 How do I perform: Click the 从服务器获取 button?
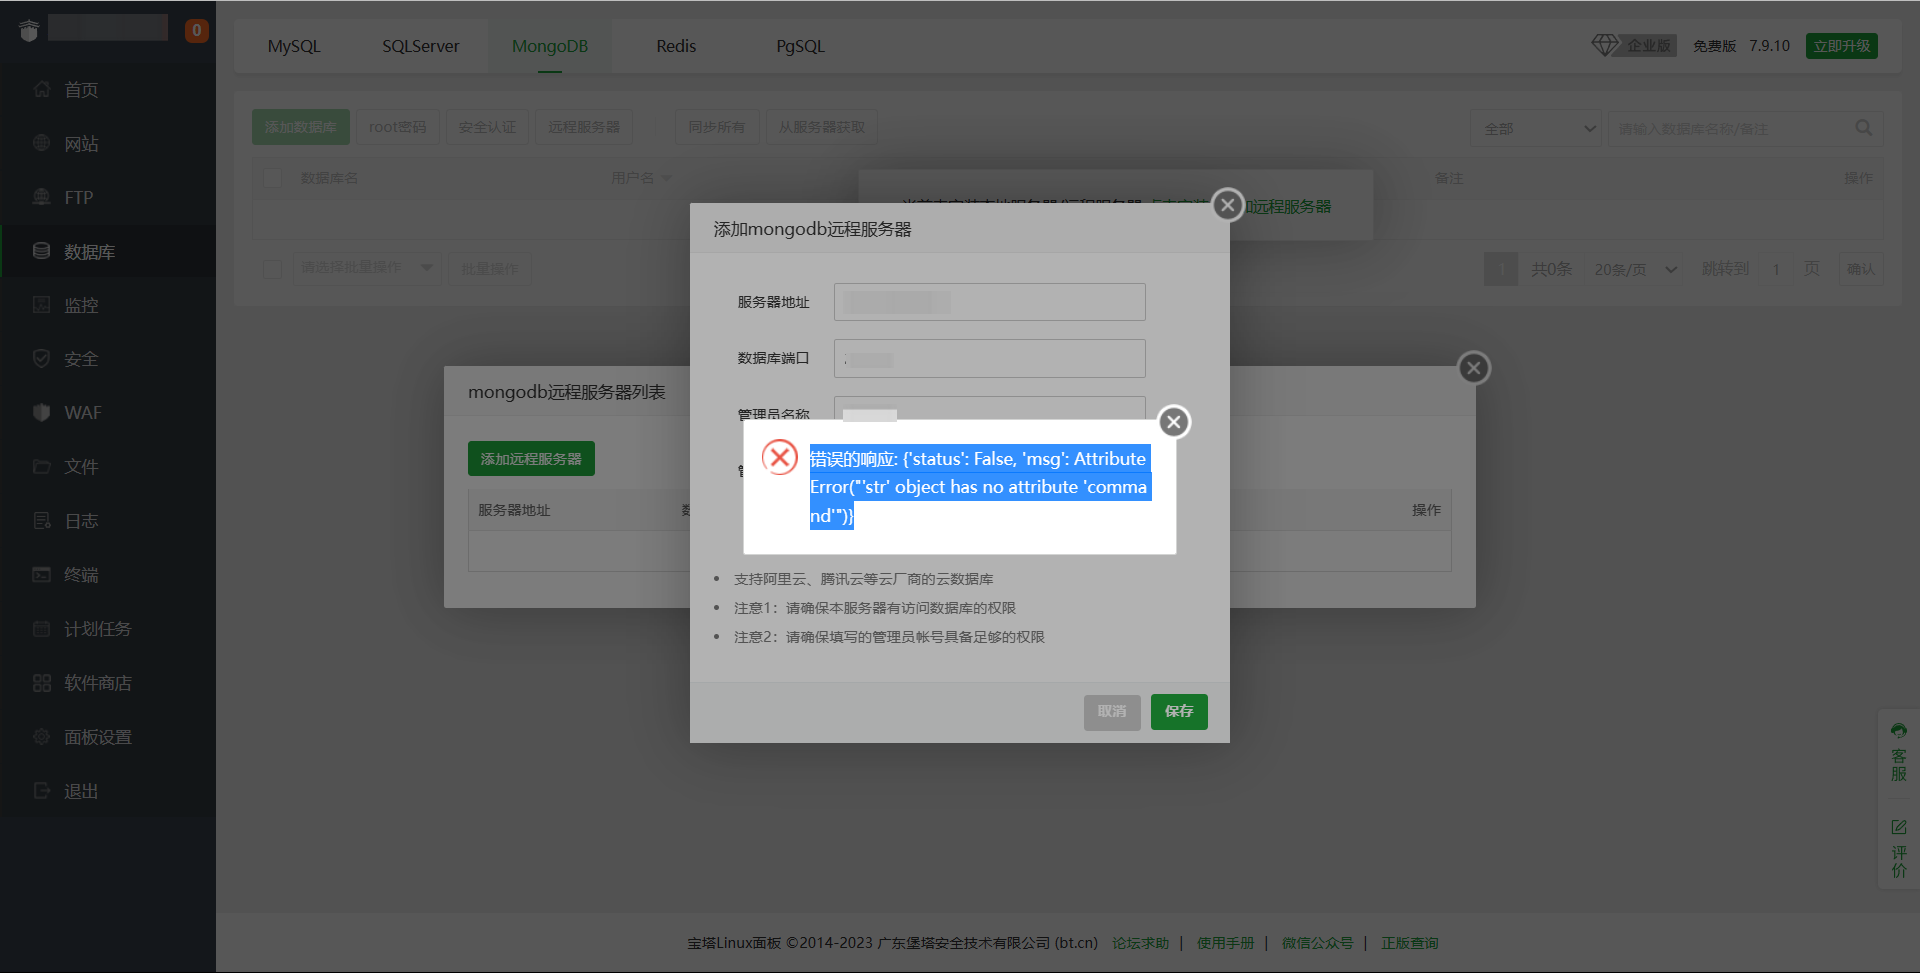pos(822,127)
